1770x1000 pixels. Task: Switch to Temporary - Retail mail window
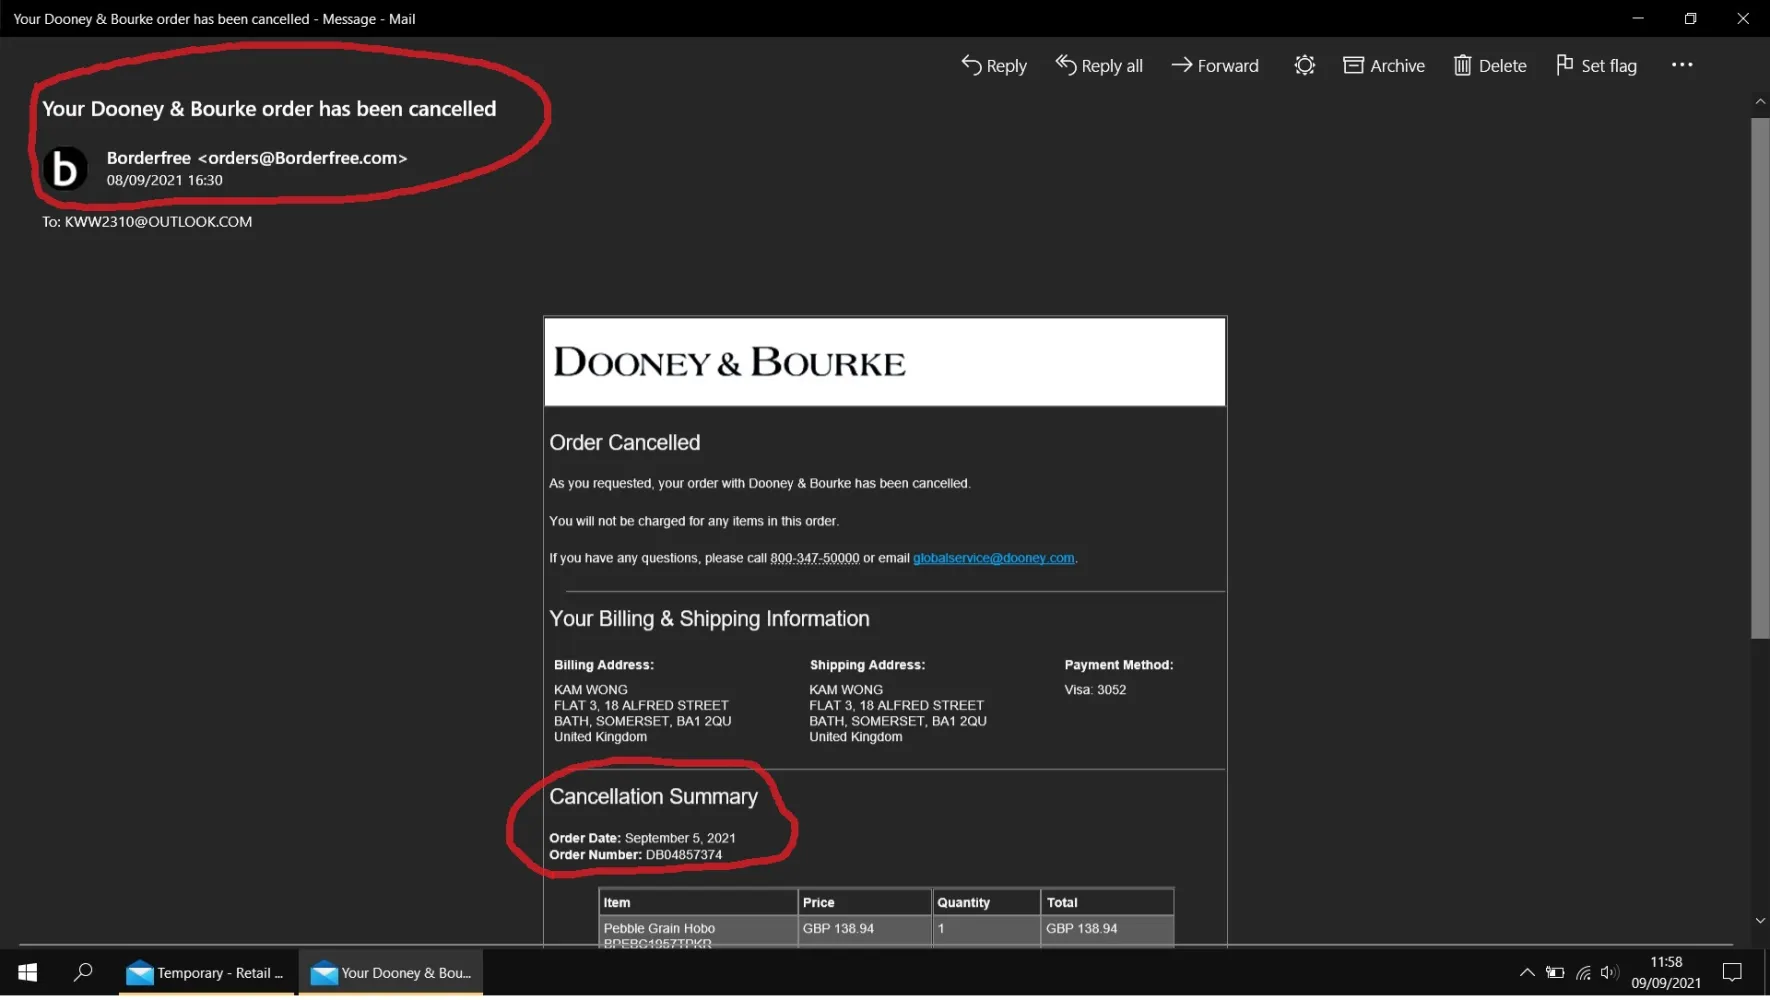pyautogui.click(x=206, y=973)
